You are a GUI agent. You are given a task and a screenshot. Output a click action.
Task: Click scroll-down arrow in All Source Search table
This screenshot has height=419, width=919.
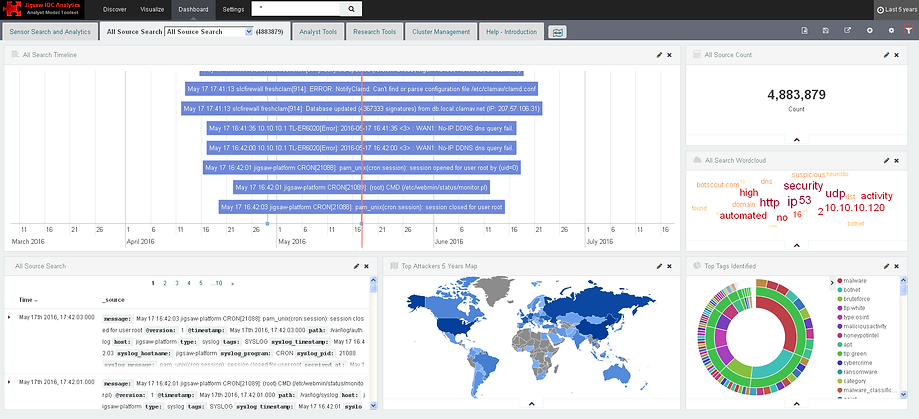(375, 405)
